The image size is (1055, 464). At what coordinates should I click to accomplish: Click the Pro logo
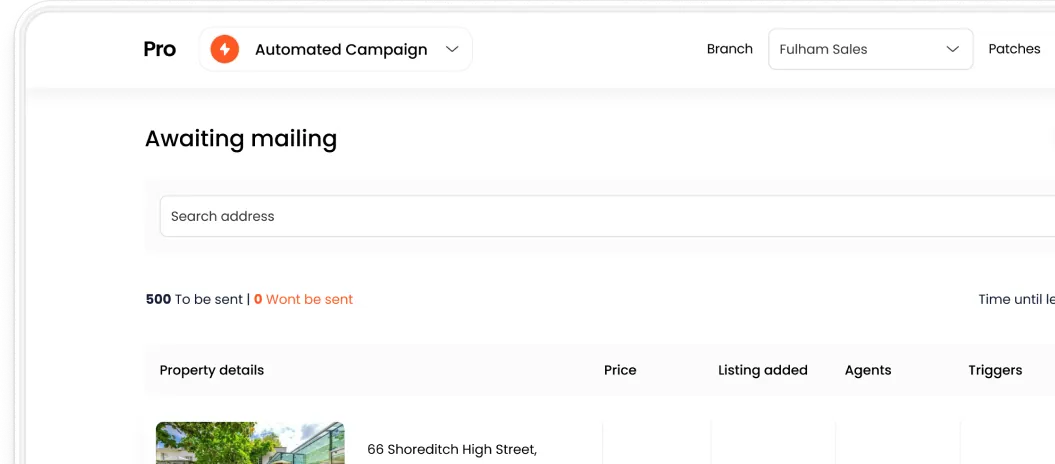tap(160, 49)
